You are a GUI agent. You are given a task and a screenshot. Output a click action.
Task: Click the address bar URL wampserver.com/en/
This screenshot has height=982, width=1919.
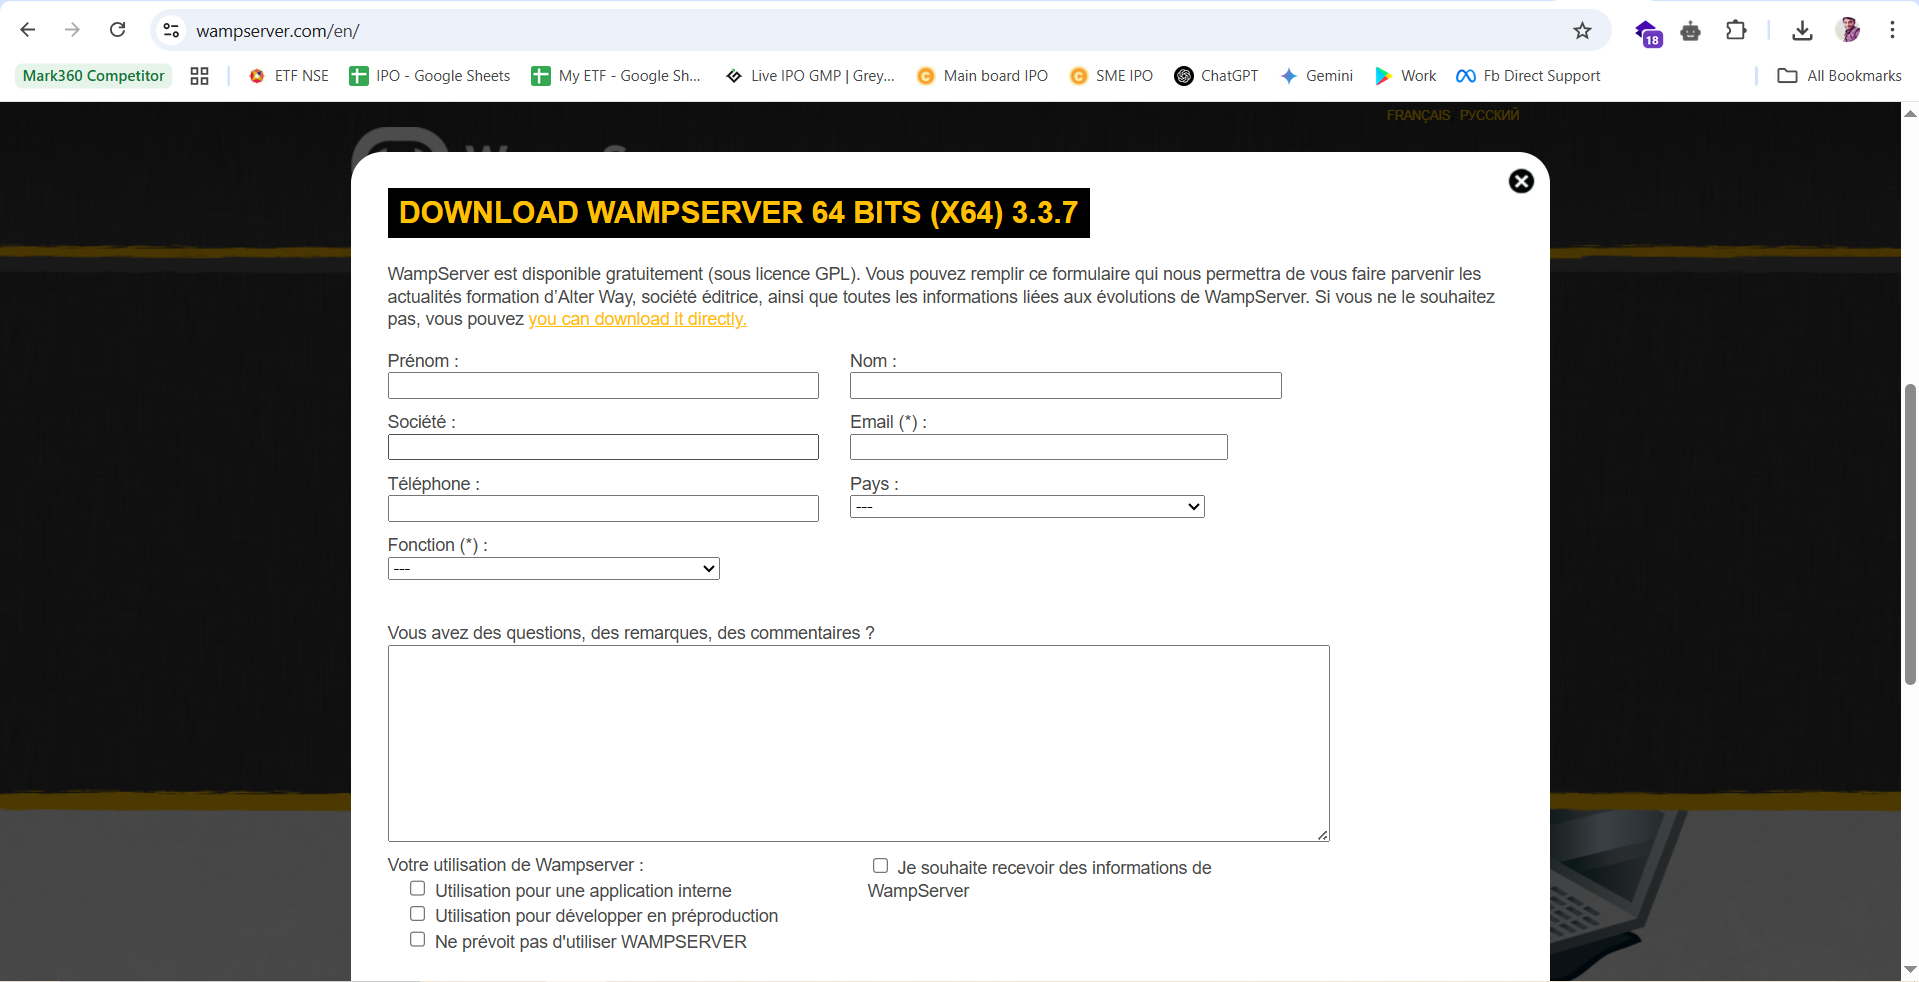pos(277,31)
